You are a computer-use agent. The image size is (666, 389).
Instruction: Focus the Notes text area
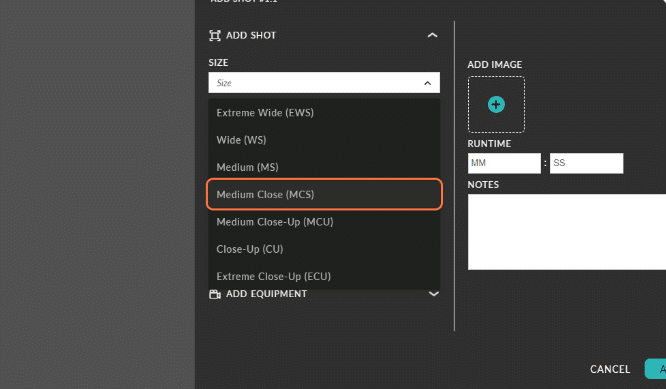point(567,232)
